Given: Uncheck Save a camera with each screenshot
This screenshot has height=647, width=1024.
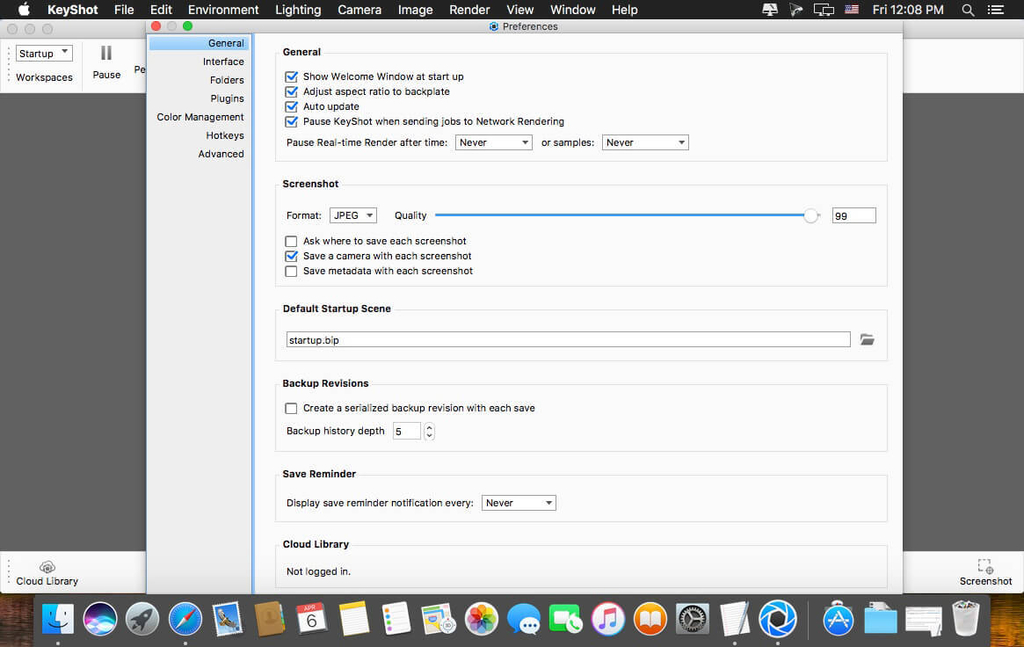Looking at the screenshot, I should click(x=291, y=256).
